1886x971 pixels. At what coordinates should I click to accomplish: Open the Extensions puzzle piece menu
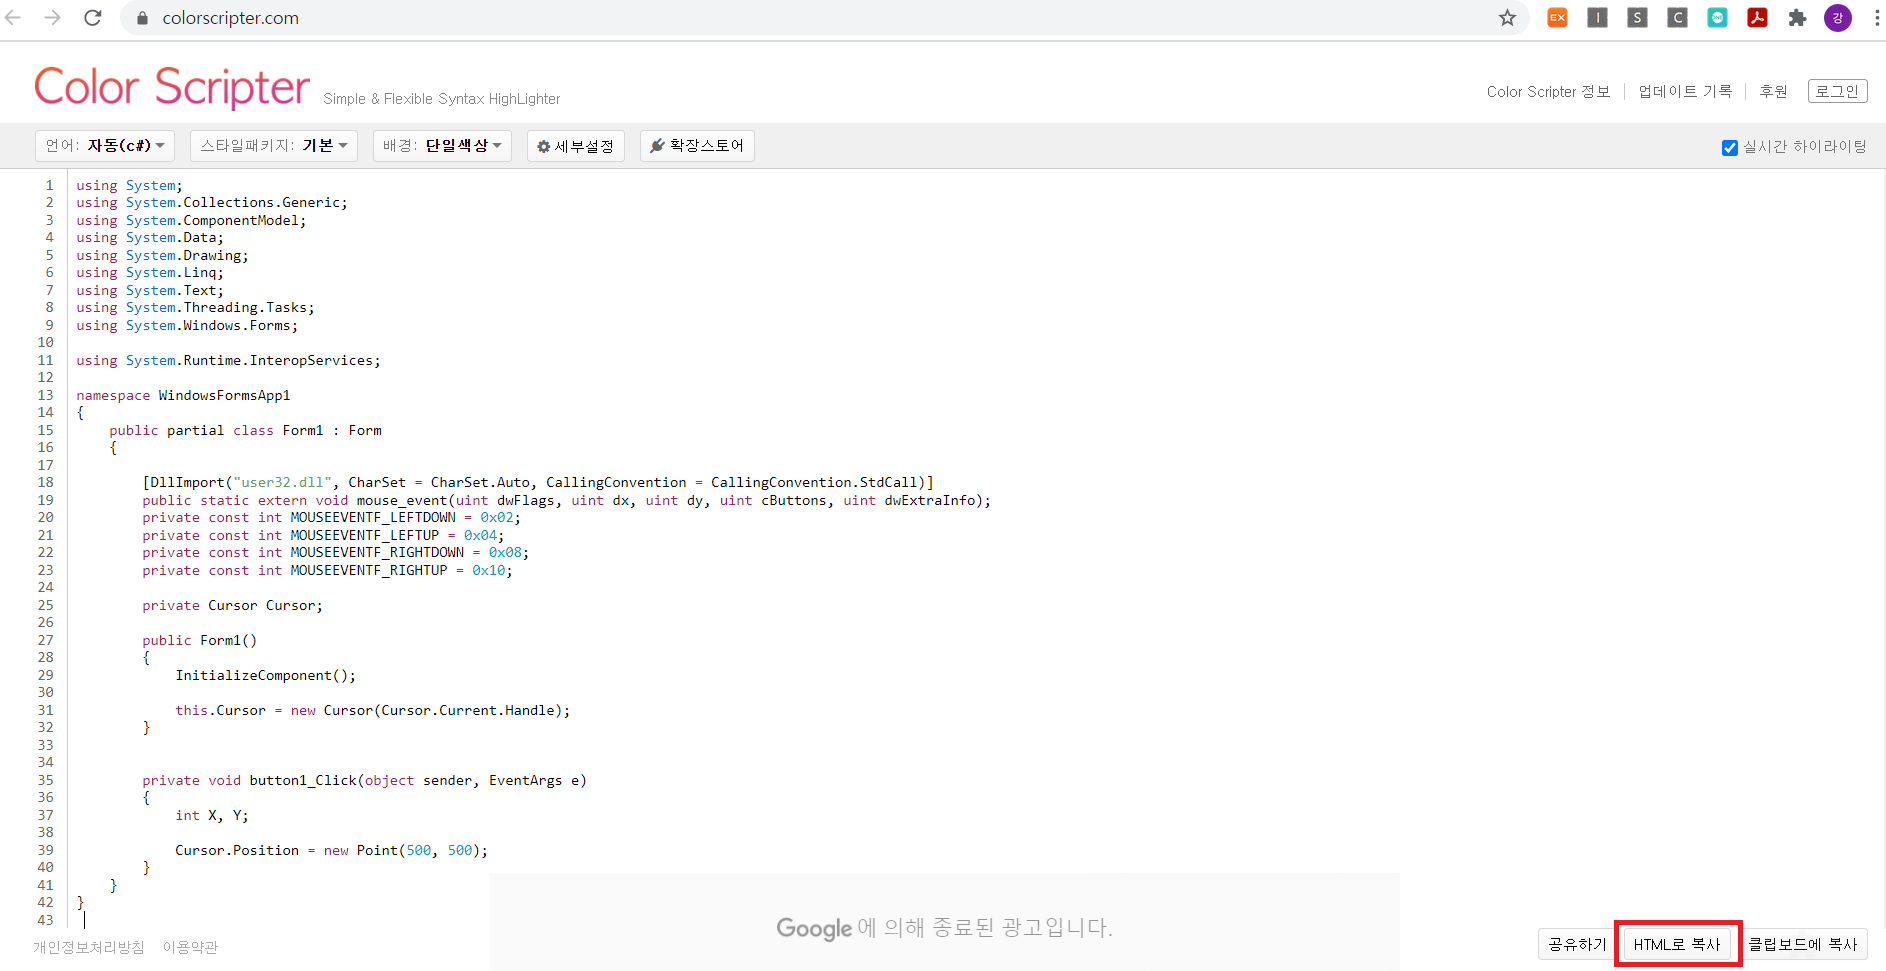tap(1797, 18)
